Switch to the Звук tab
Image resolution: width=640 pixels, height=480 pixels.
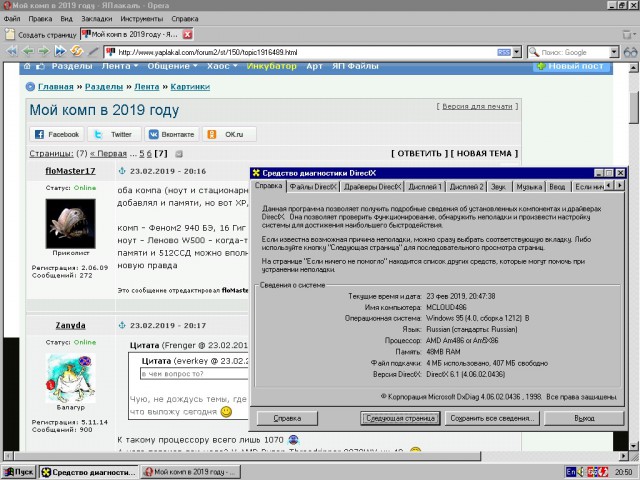pos(498,187)
